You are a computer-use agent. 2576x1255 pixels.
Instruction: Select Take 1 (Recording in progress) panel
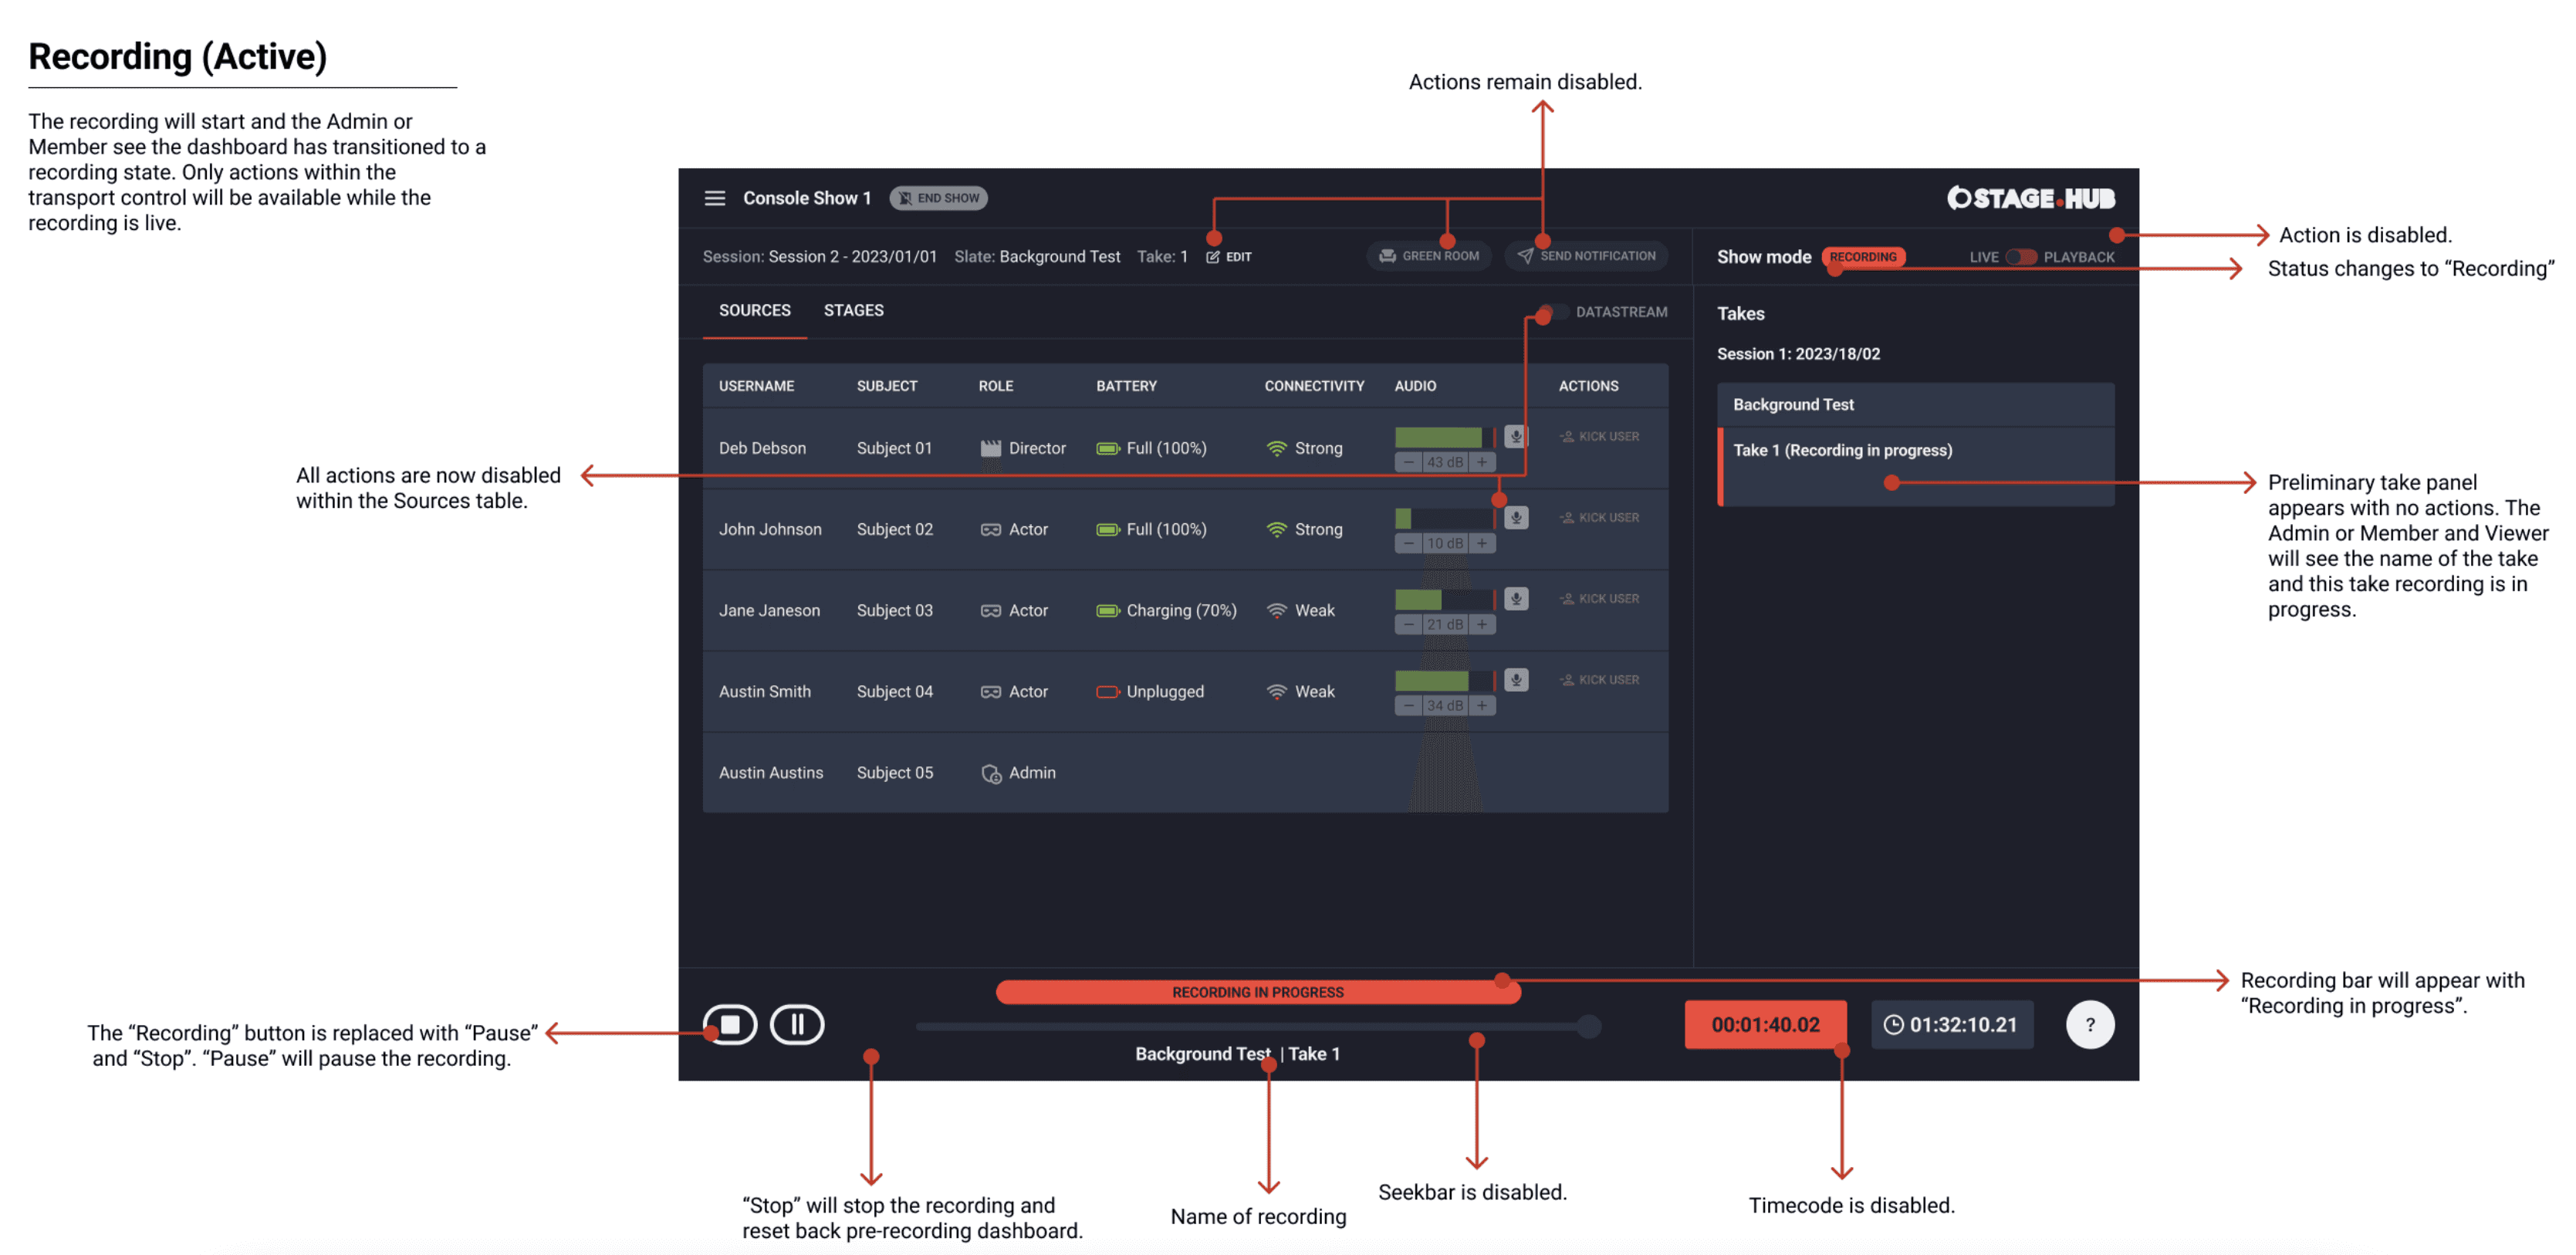pyautogui.click(x=1916, y=467)
